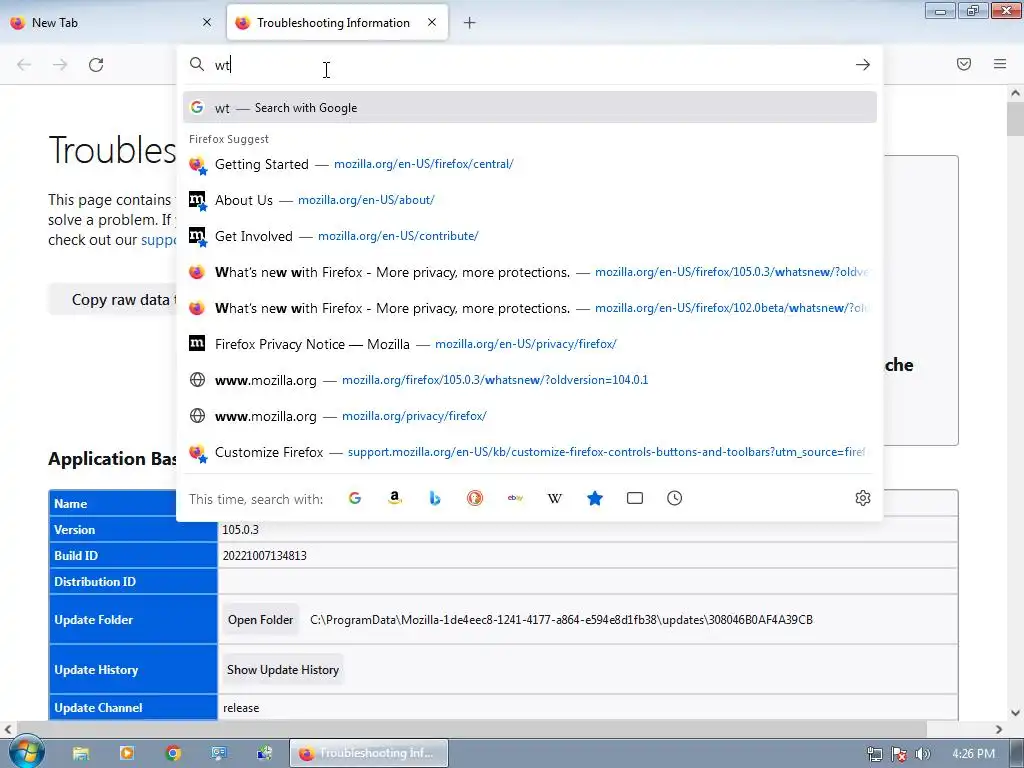The height and width of the screenshot is (768, 1024).
Task: Select 'wt — Search with Google' suggestion
Action: click(530, 108)
